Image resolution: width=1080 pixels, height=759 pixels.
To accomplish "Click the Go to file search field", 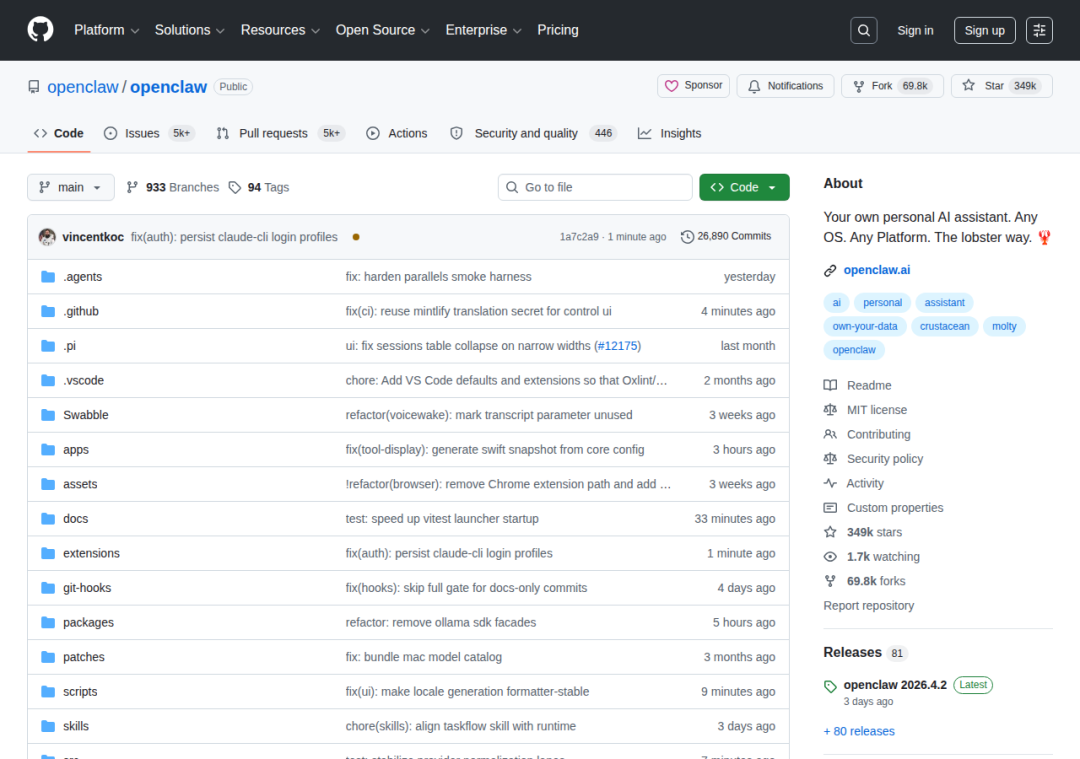I will pos(595,187).
